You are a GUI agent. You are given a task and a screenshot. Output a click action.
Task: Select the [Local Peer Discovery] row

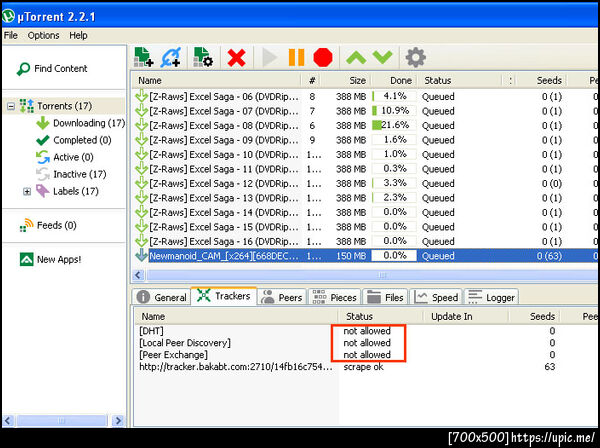pos(365,343)
